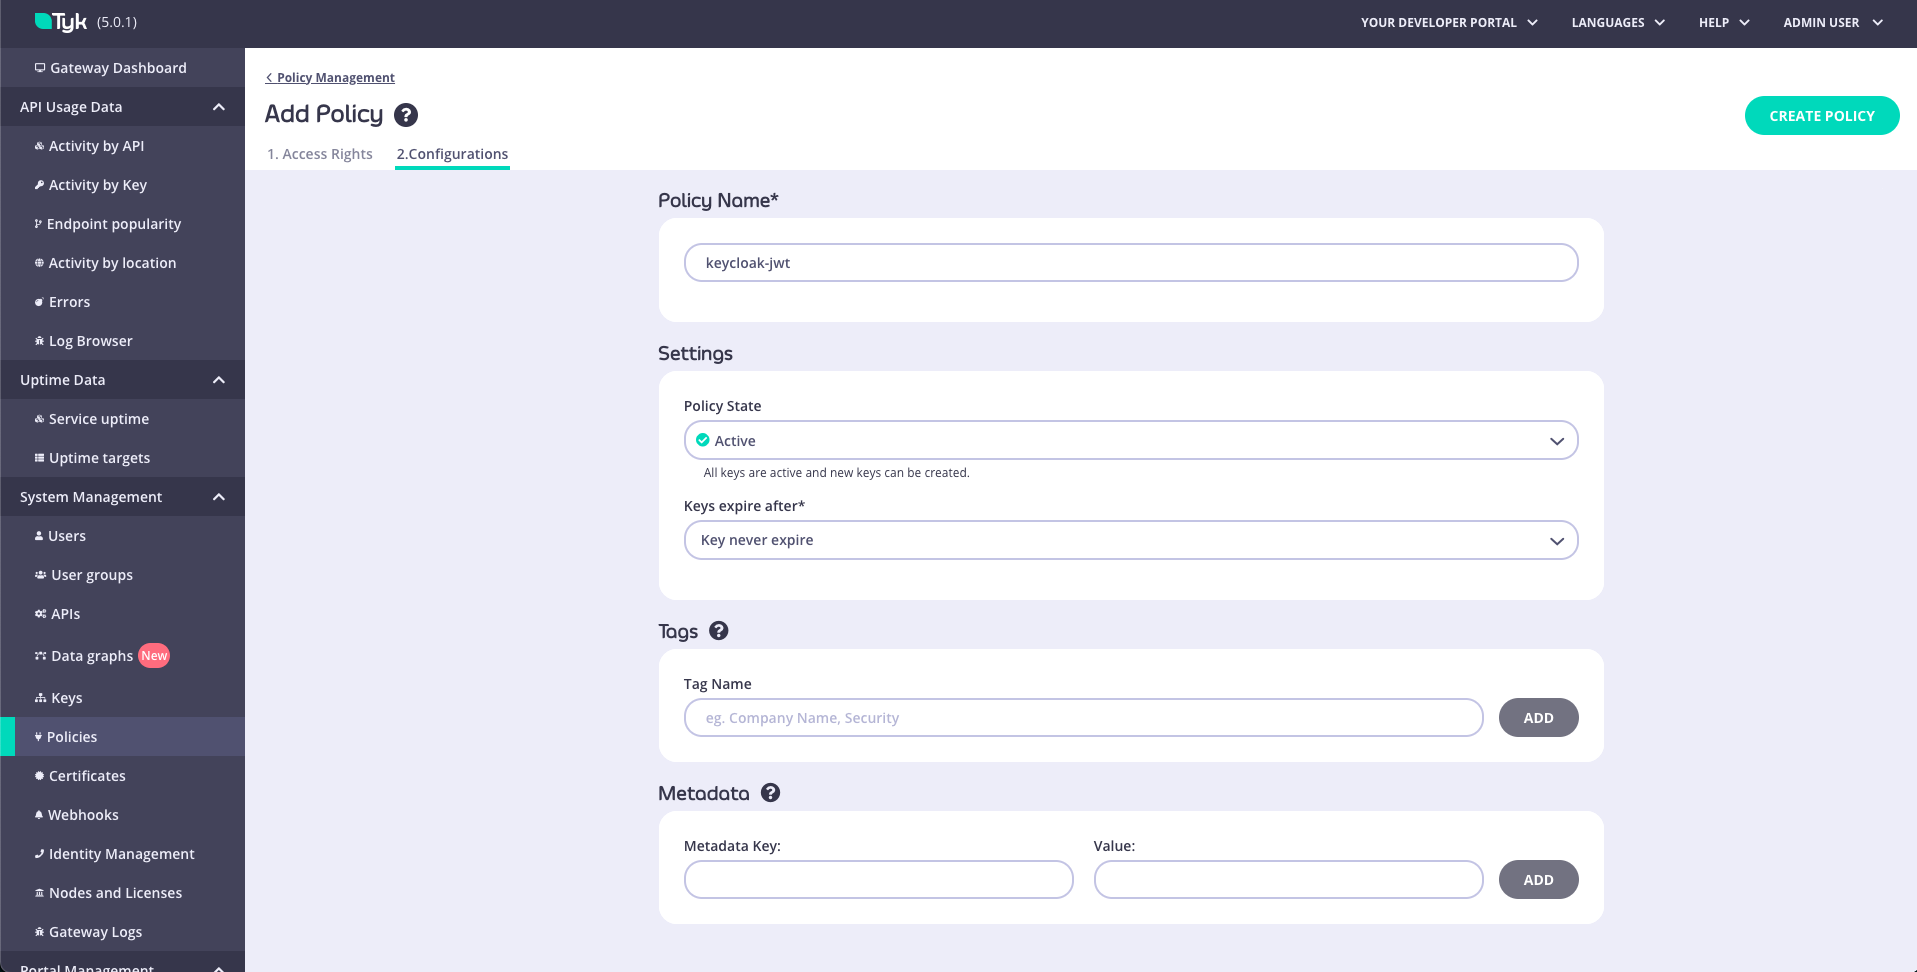Image resolution: width=1917 pixels, height=972 pixels.
Task: Click the help icon beside Add Policy
Action: (x=405, y=115)
